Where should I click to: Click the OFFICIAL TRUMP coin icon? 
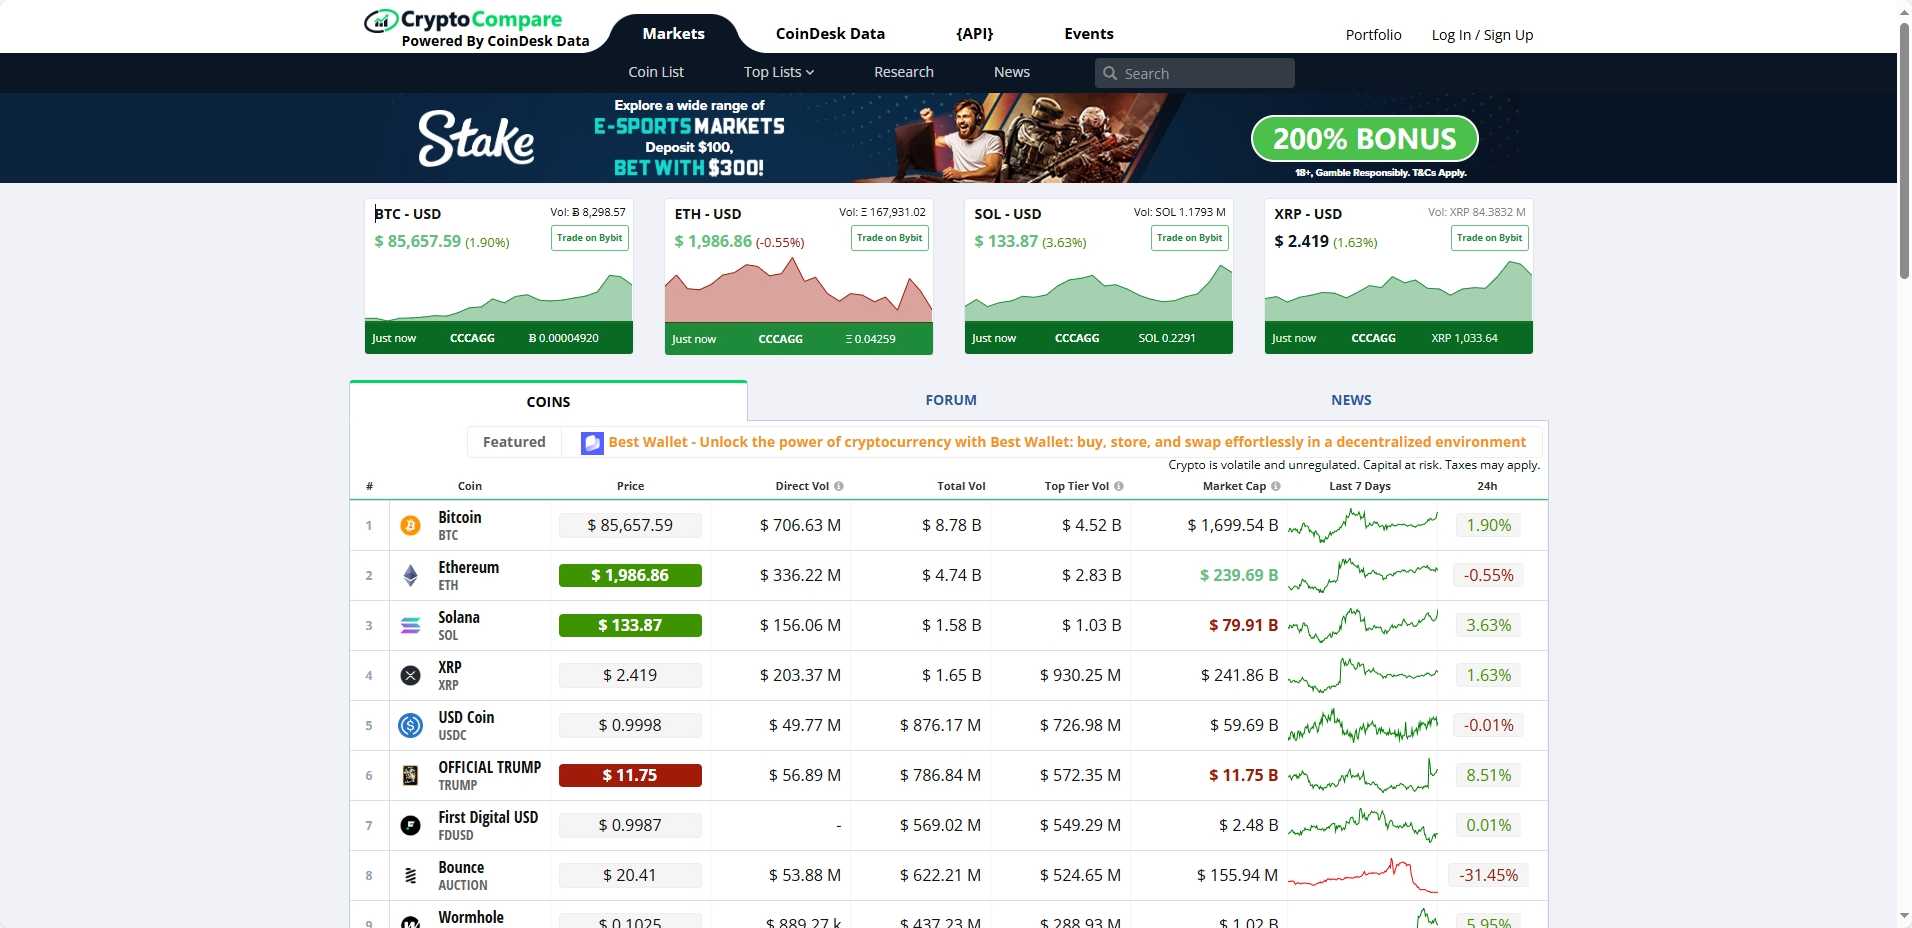pyautogui.click(x=410, y=775)
